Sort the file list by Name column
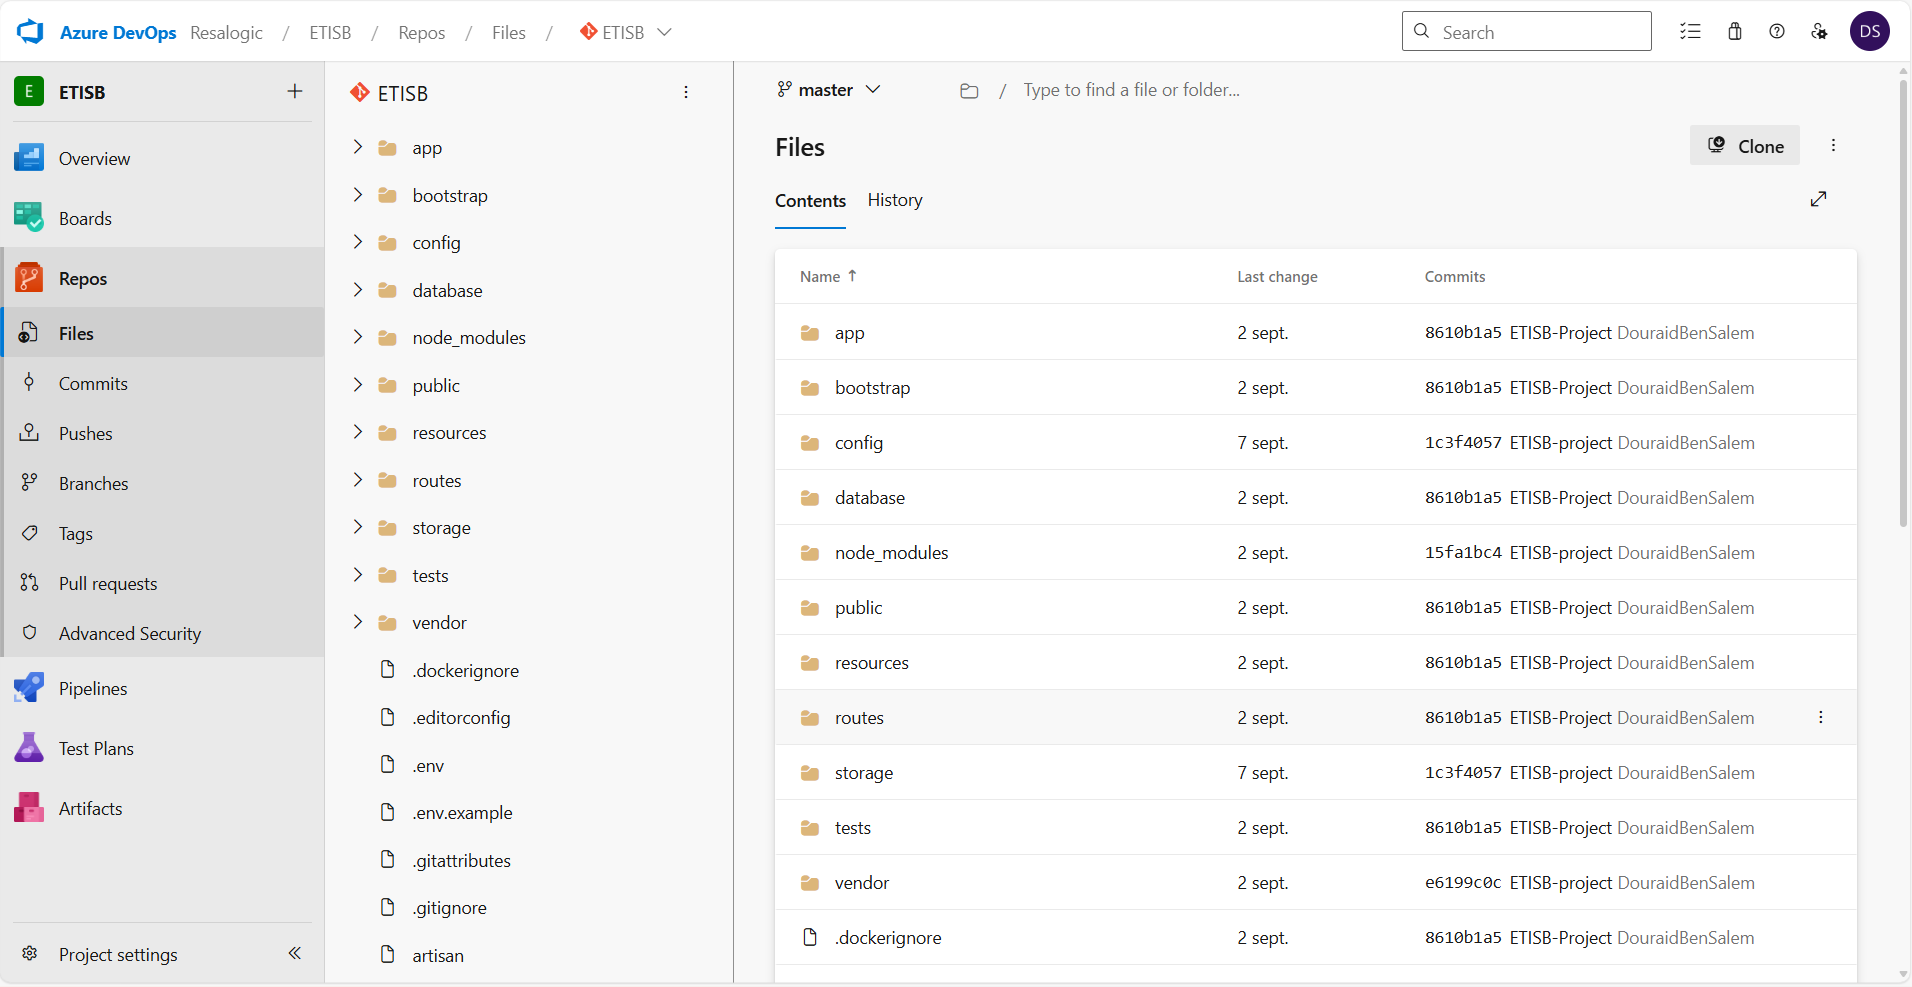 coord(828,276)
